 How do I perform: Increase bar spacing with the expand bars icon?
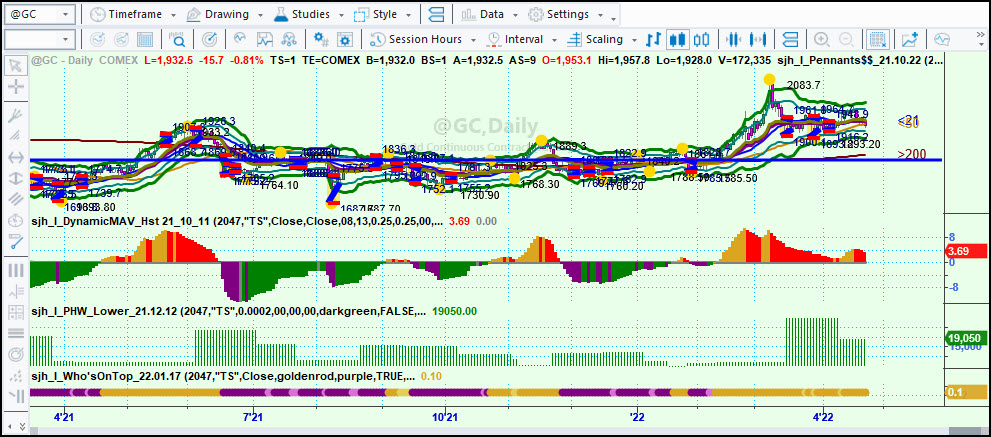coord(757,39)
